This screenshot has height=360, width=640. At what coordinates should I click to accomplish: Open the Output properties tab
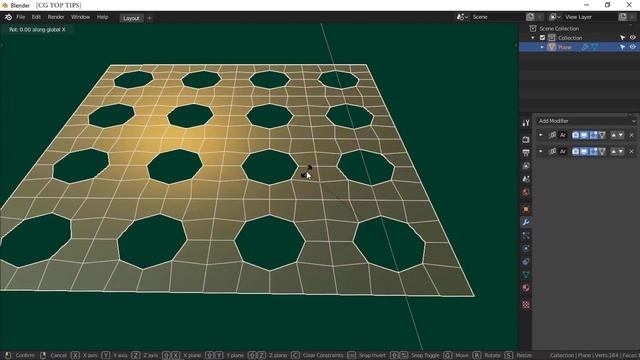pyautogui.click(x=526, y=153)
